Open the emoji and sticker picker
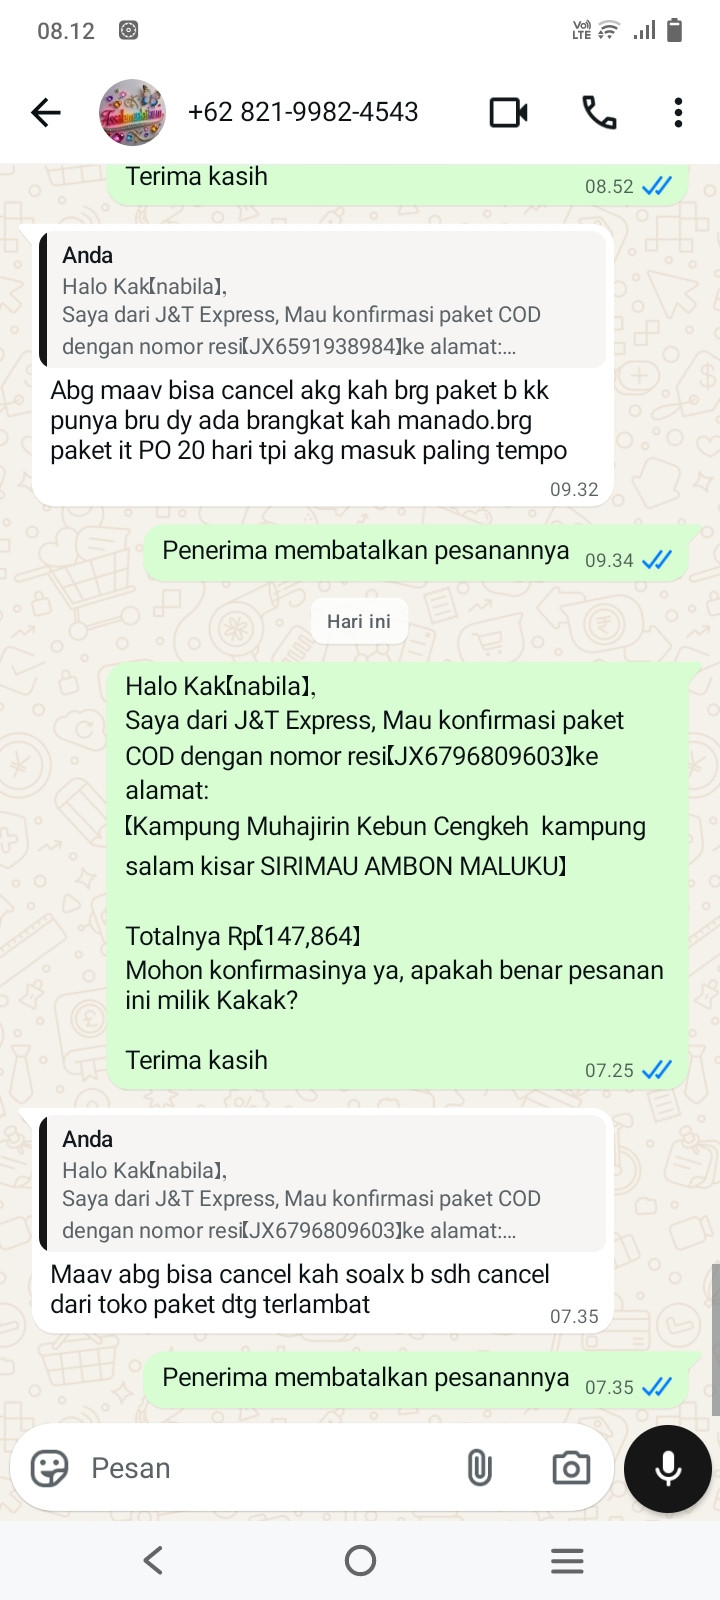Viewport: 720px width, 1600px height. tap(49, 1468)
